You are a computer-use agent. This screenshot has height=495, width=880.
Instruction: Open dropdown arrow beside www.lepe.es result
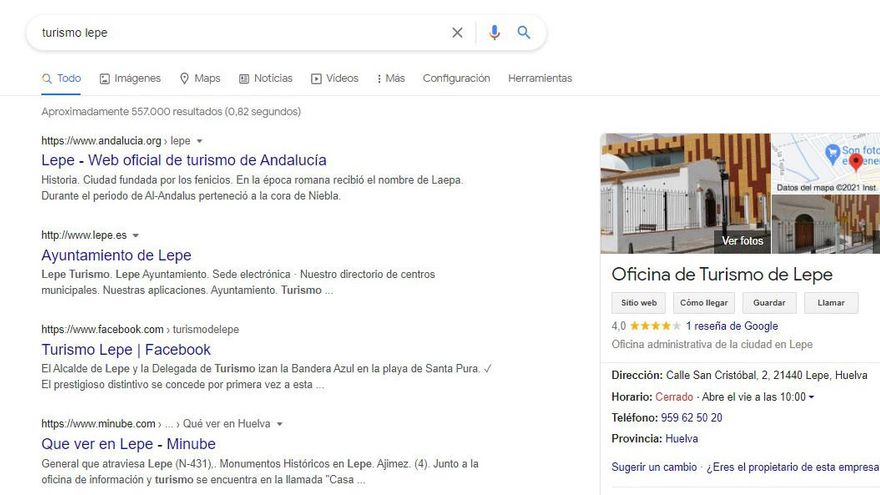coord(135,235)
